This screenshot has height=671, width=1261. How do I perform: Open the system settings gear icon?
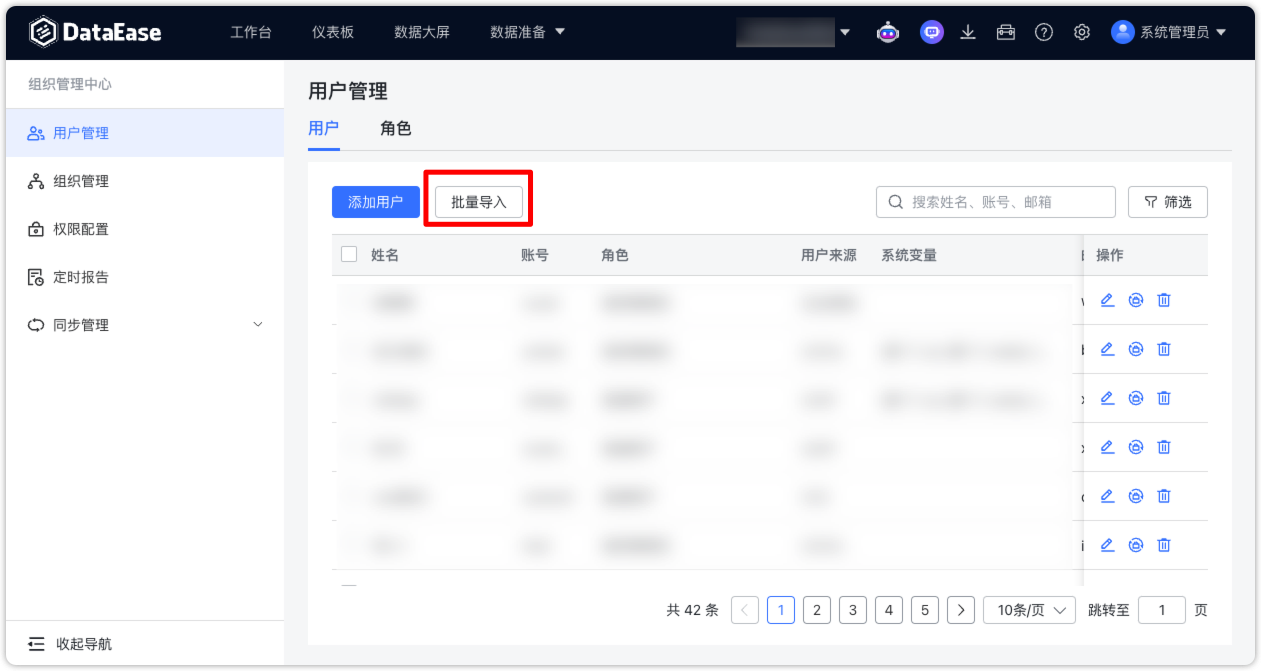point(1081,32)
